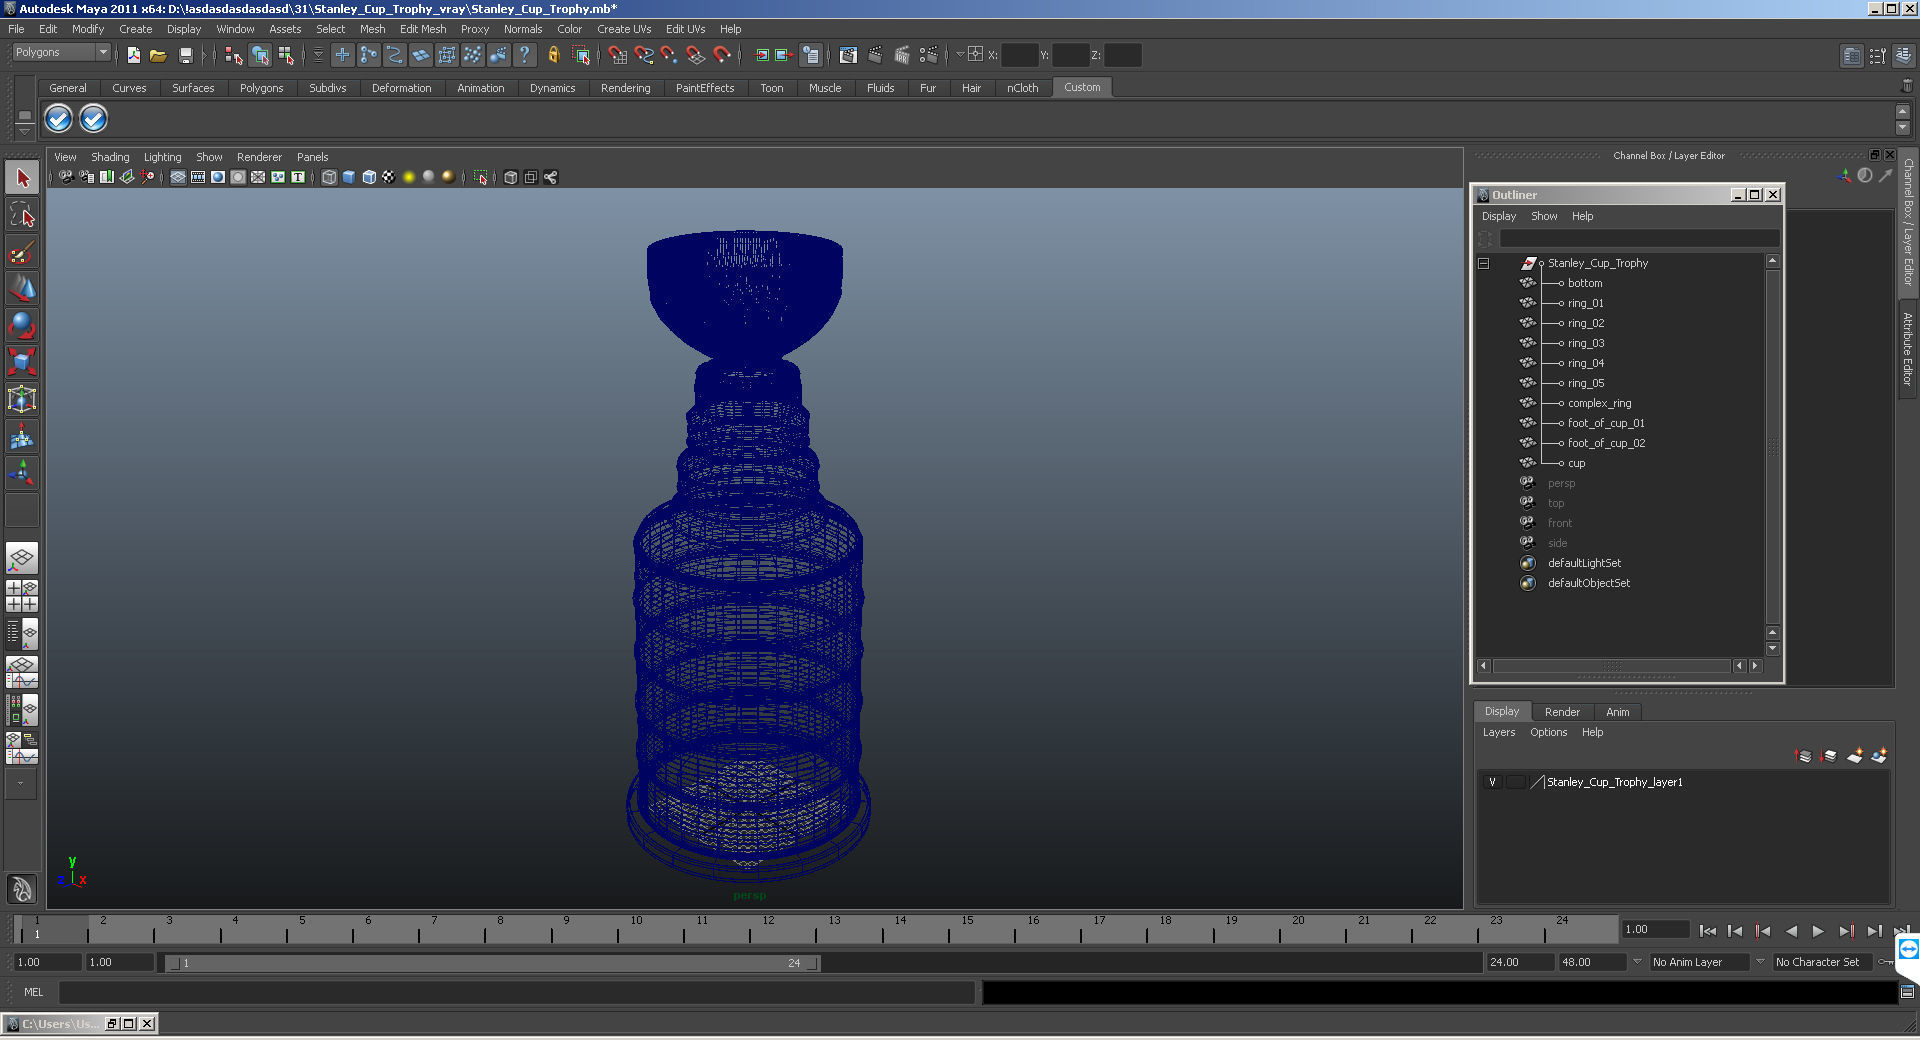This screenshot has height=1040, width=1920.
Task: Toggle X-ray display icon in viewport
Action: click(511, 177)
